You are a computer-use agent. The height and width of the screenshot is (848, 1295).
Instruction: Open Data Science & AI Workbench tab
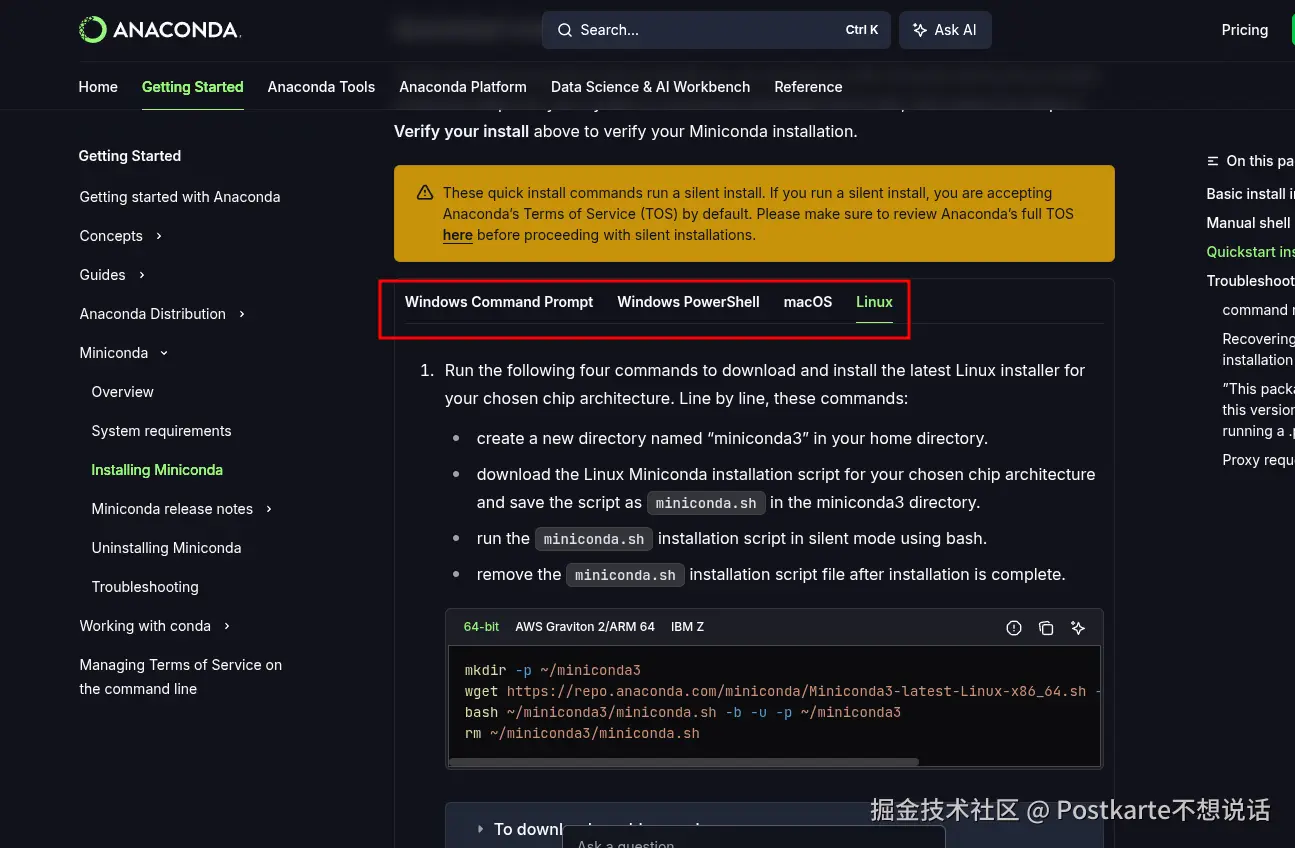click(x=650, y=87)
